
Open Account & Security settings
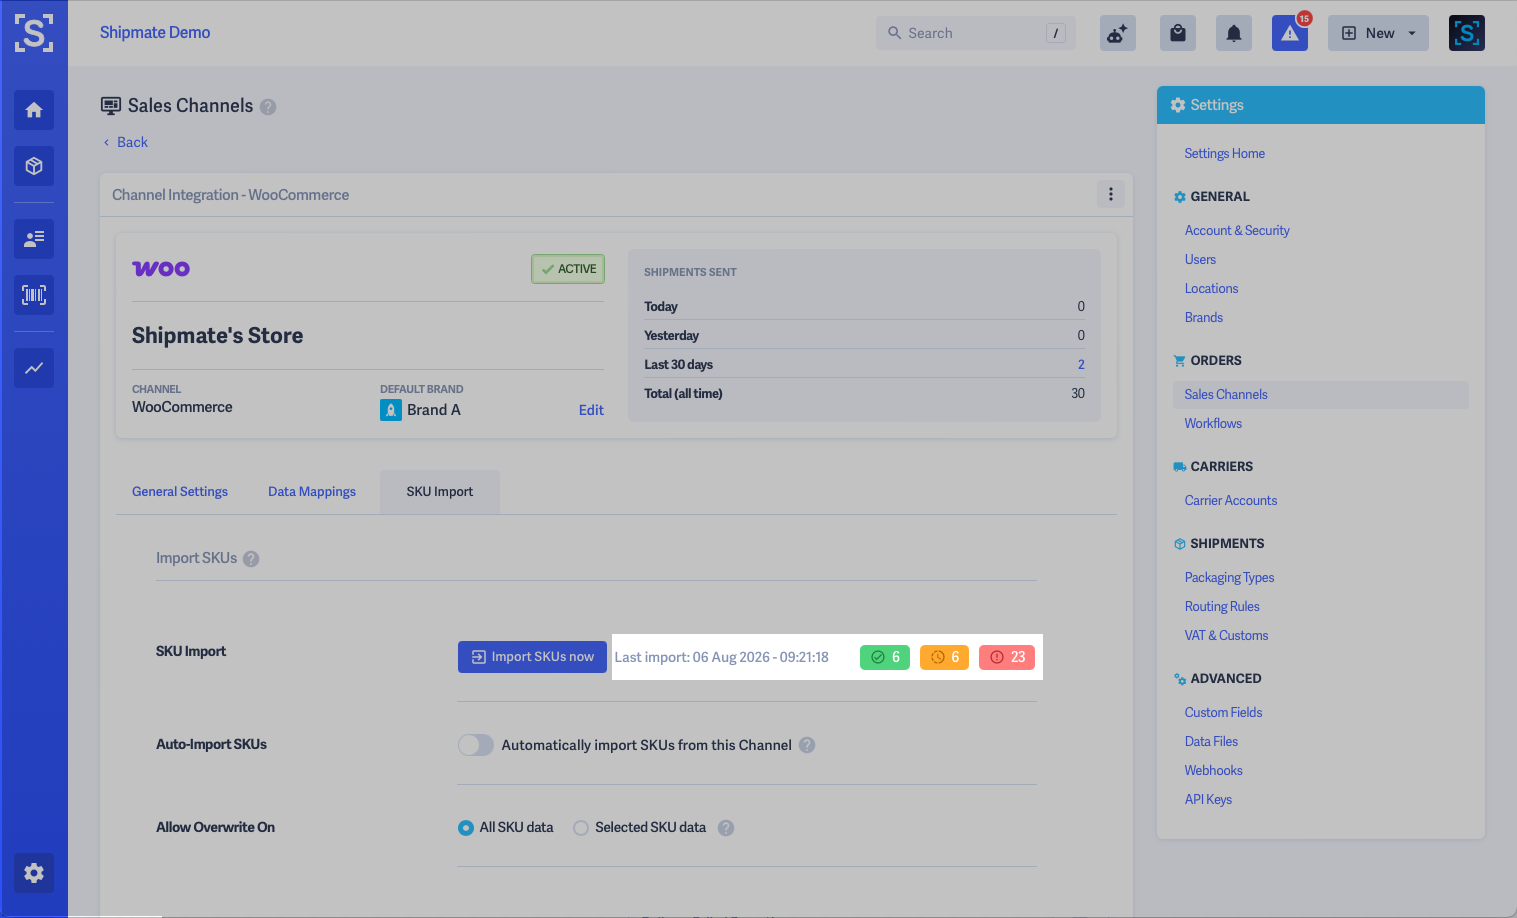pyautogui.click(x=1237, y=230)
